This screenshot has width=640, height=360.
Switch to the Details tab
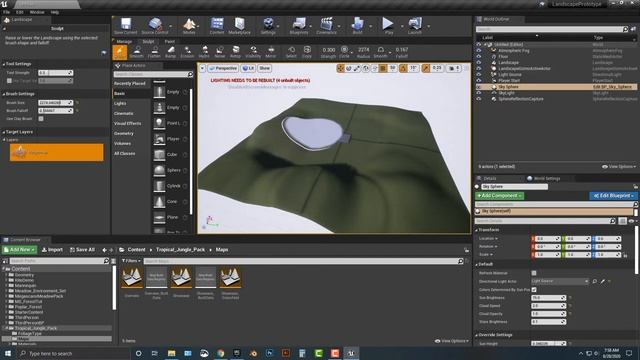coord(489,178)
